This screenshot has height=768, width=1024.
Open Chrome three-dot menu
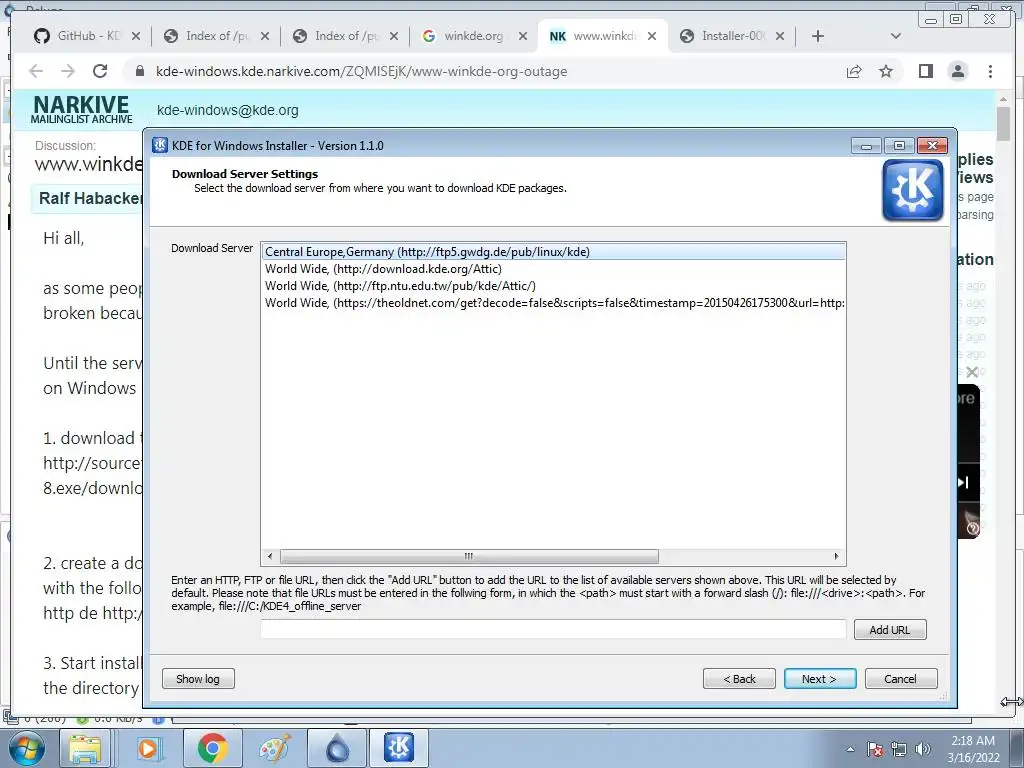(991, 71)
